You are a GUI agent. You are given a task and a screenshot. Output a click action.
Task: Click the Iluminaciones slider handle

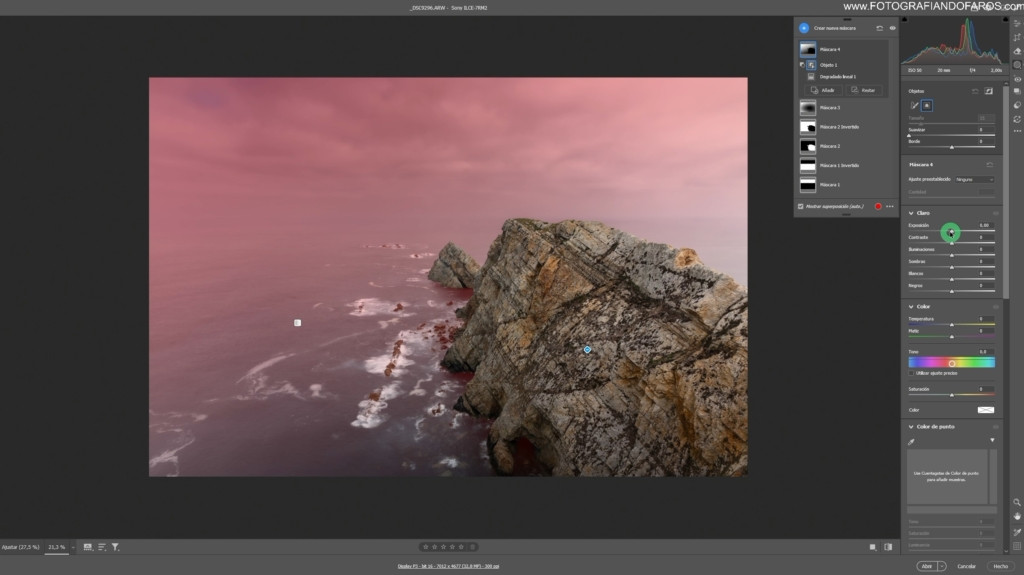tap(952, 255)
